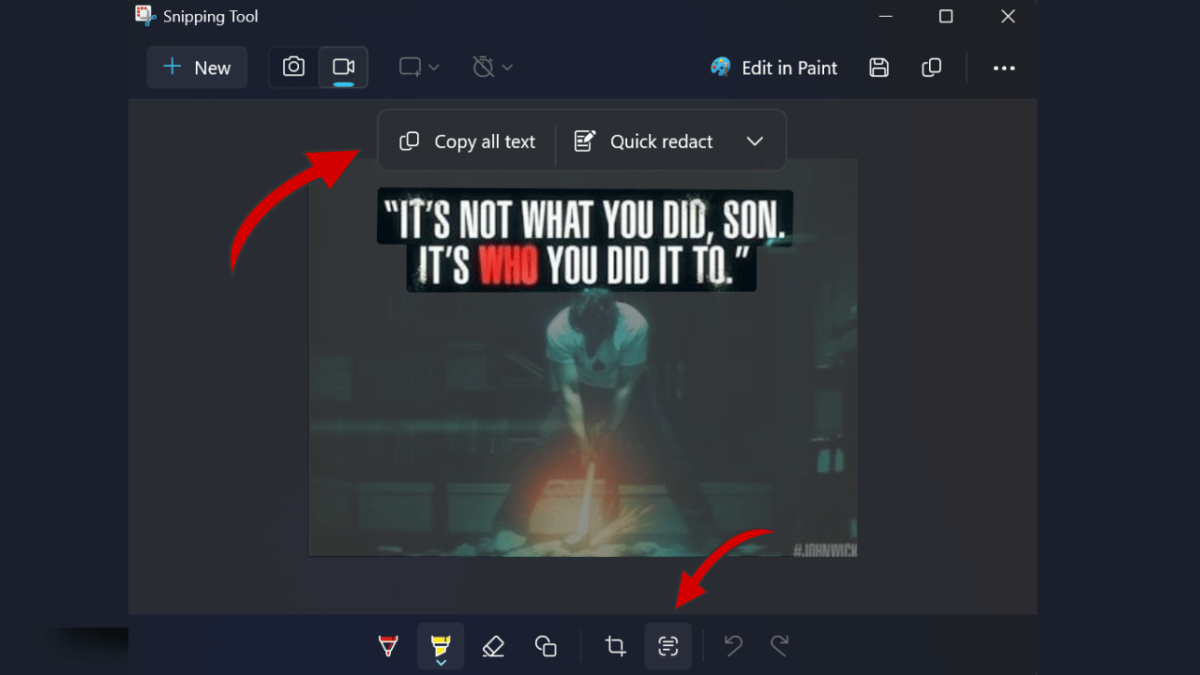Image resolution: width=1200 pixels, height=675 pixels.
Task: Click the Quick redact button
Action: click(643, 142)
